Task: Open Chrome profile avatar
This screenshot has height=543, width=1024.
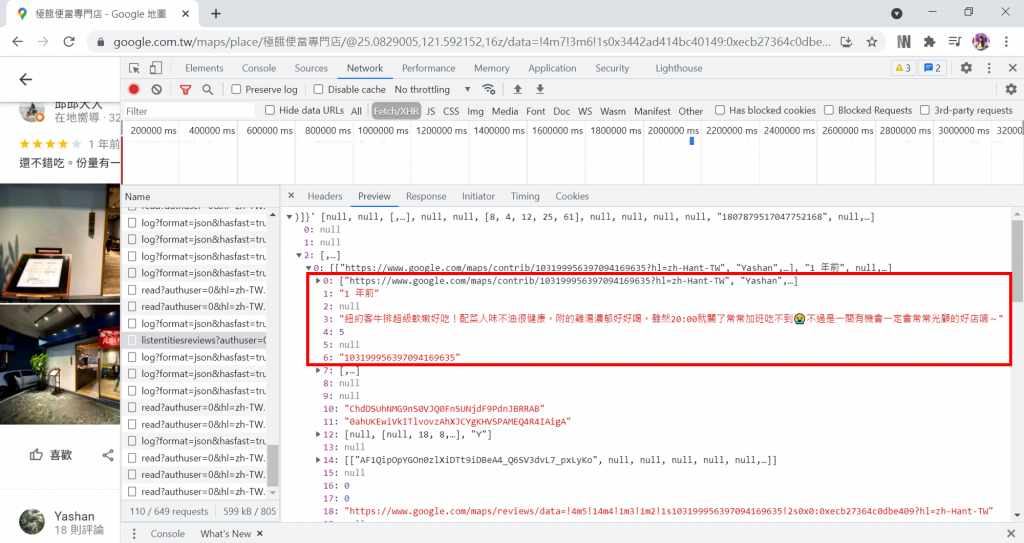Action: 981,42
